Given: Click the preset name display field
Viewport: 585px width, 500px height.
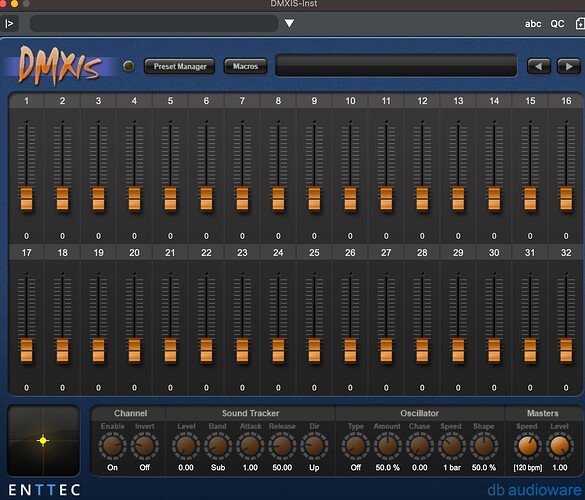Looking at the screenshot, I should [x=396, y=66].
